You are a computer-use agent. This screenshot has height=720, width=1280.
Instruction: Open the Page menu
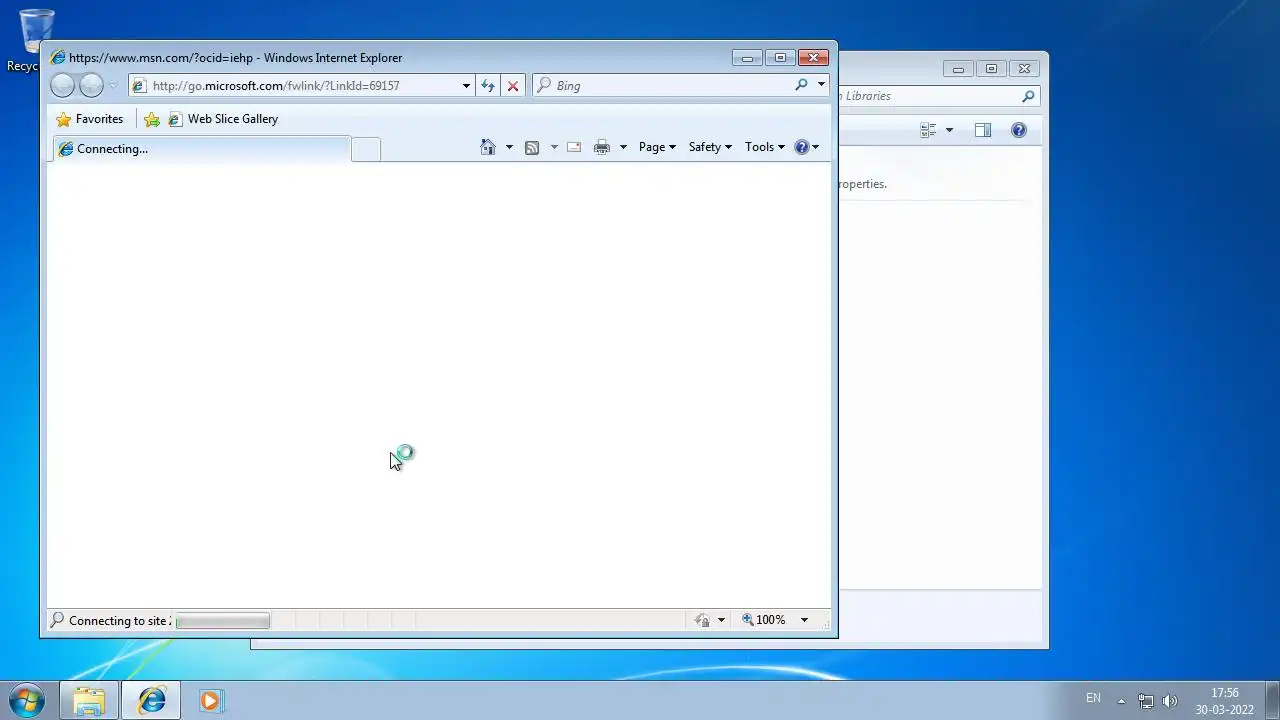pos(657,147)
